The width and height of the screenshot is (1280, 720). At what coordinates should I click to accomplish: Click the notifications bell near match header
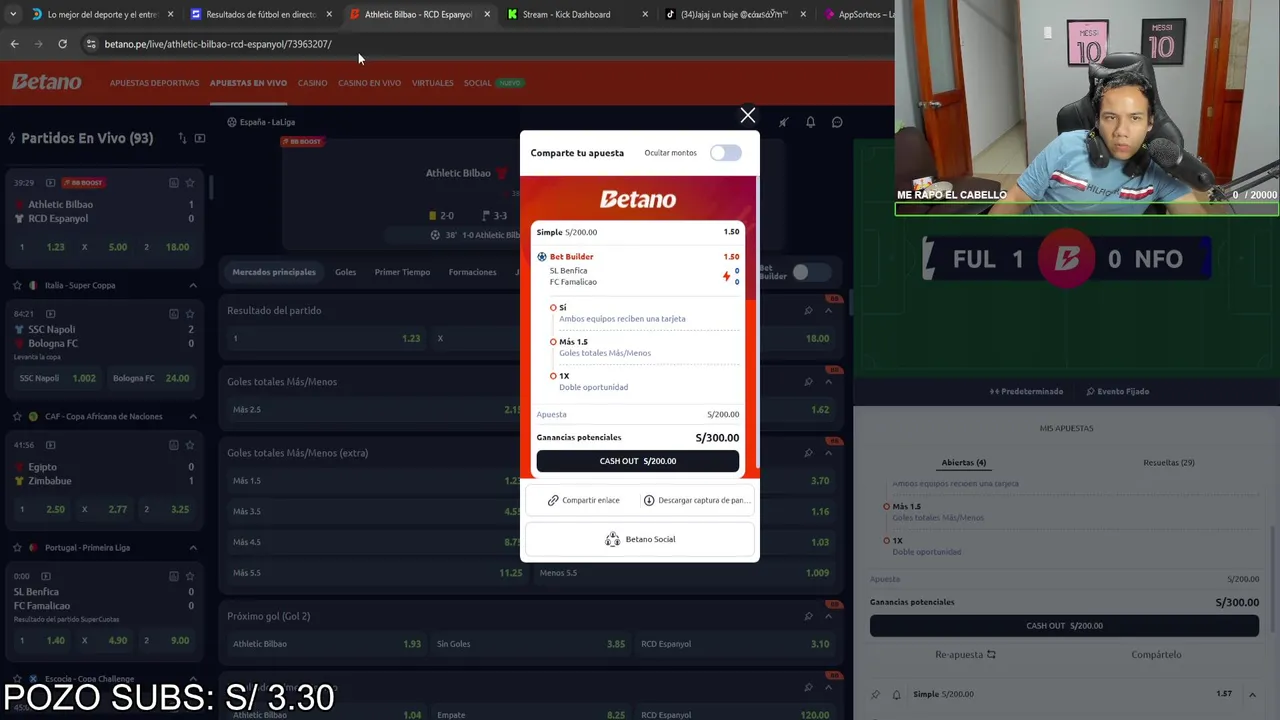(x=810, y=122)
